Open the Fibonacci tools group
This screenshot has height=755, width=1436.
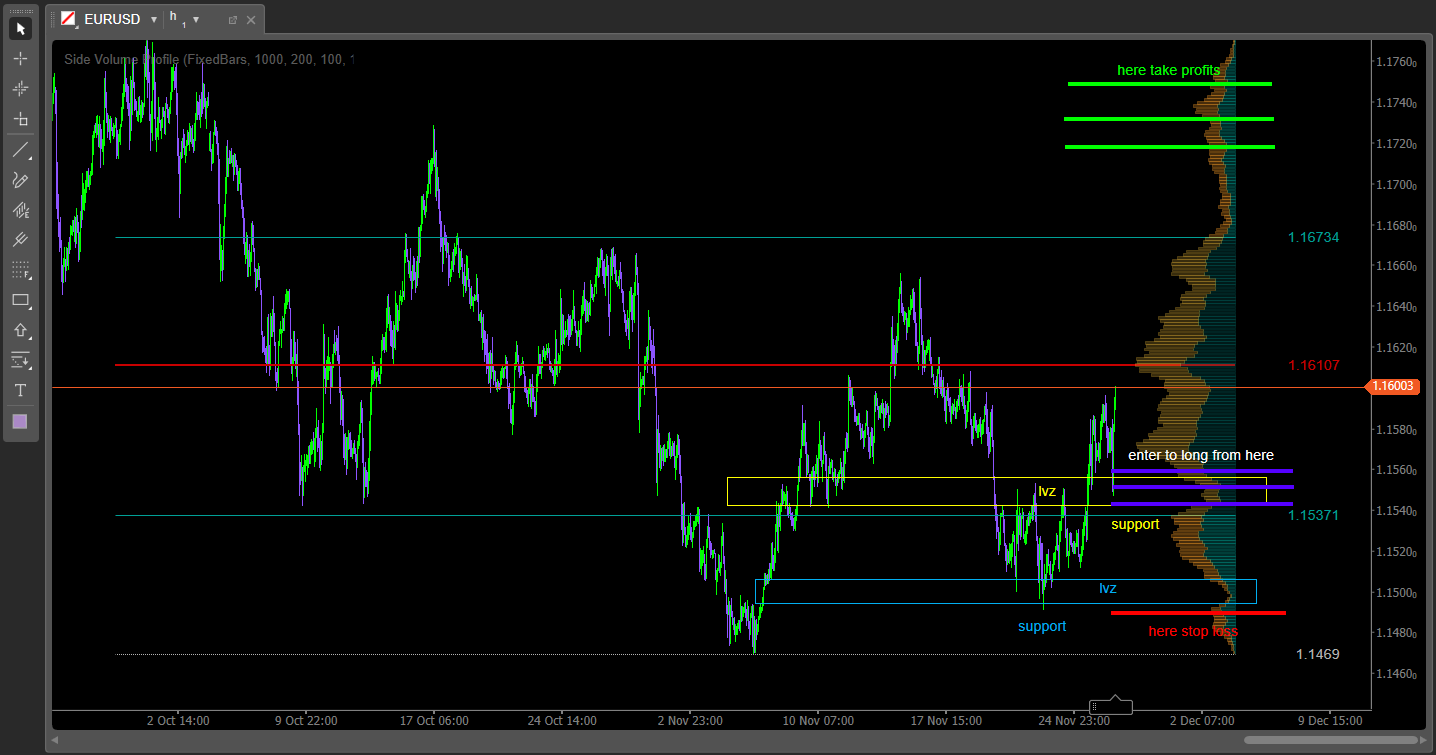(20, 270)
